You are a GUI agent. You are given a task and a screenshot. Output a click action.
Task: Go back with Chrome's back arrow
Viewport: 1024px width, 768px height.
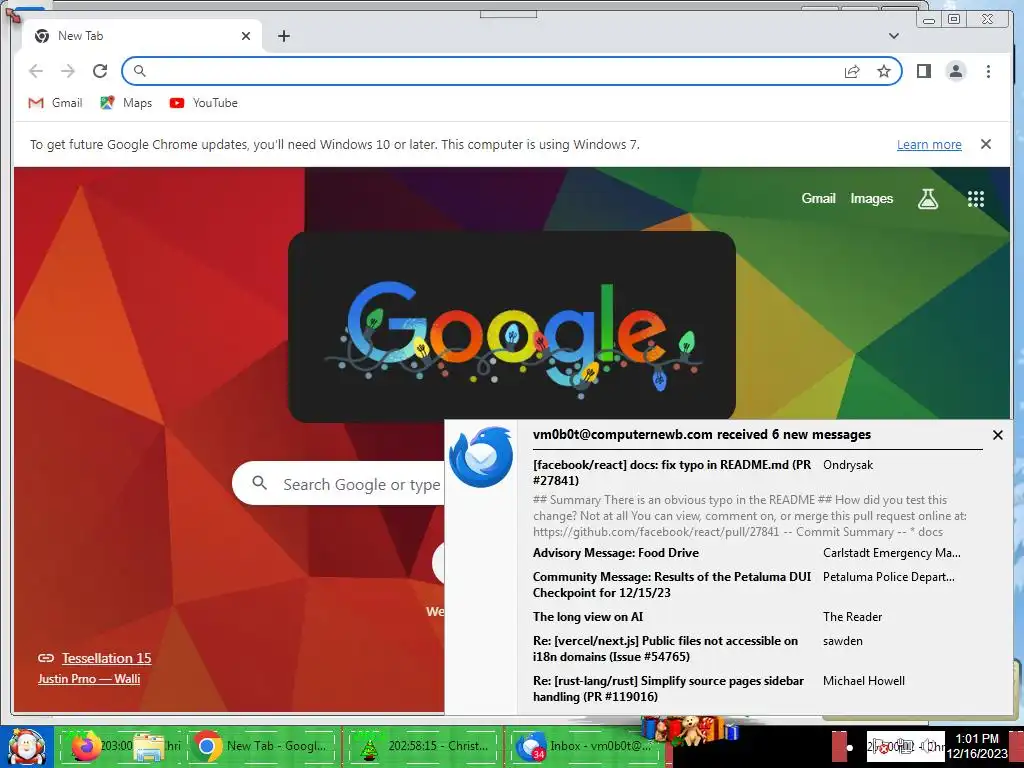click(x=36, y=71)
